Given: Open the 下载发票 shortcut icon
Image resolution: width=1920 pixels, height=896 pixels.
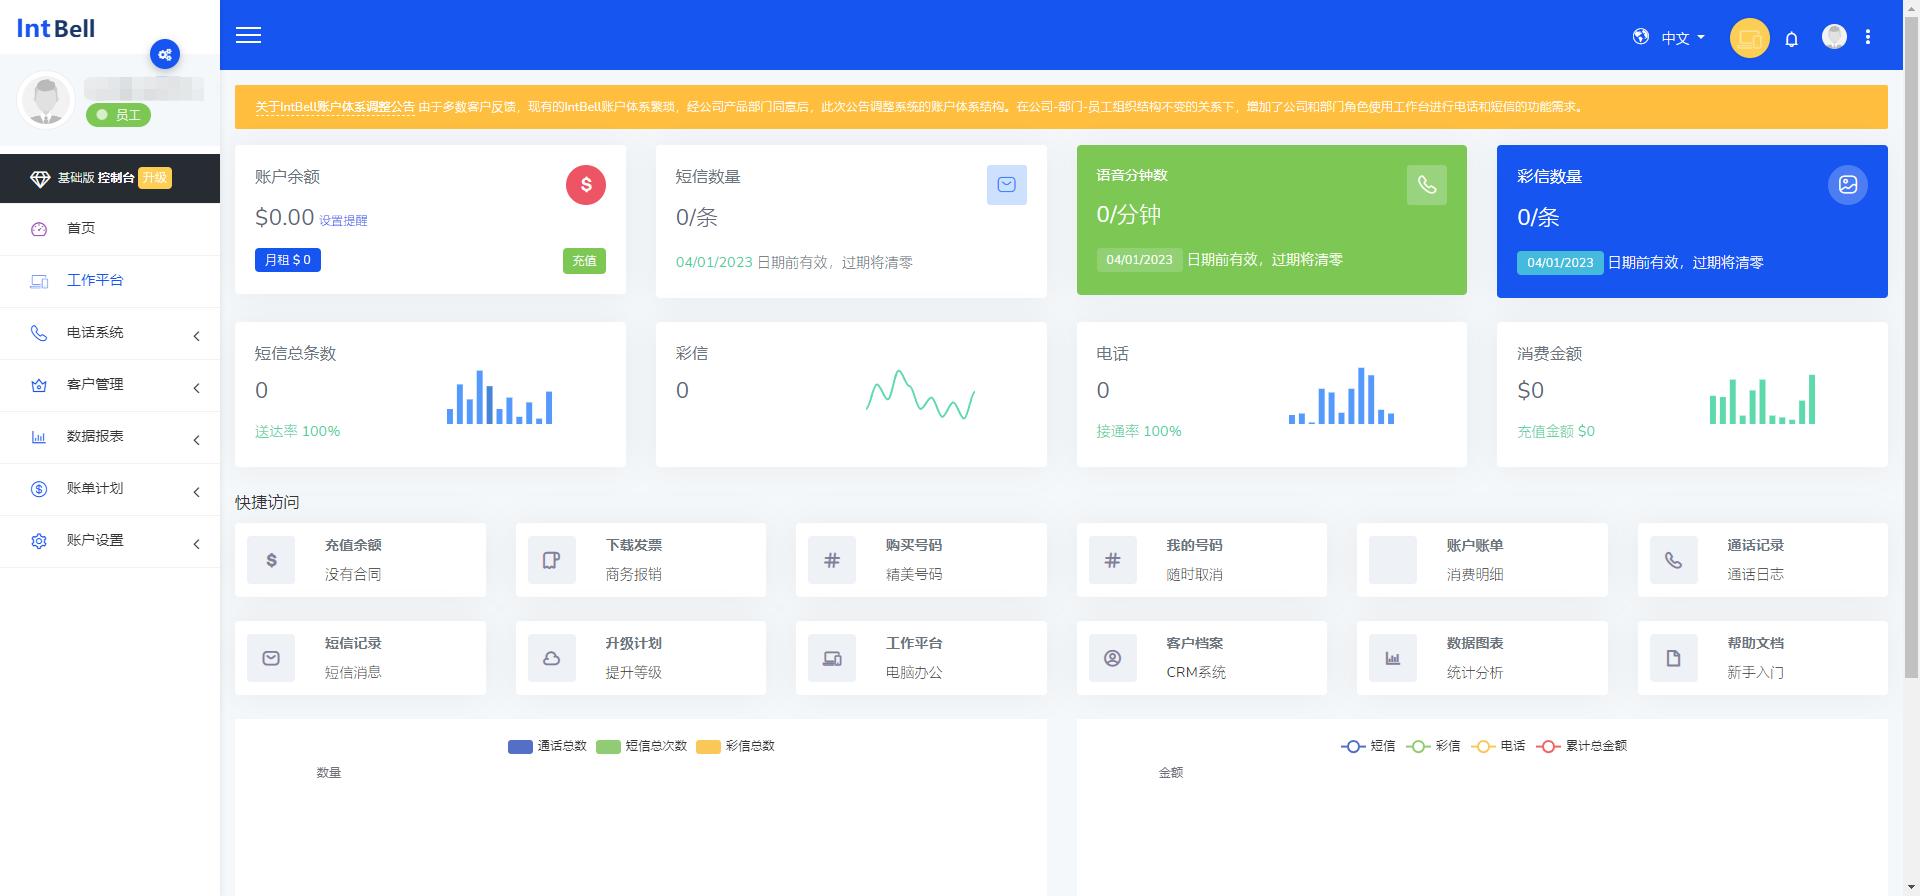Looking at the screenshot, I should (551, 560).
